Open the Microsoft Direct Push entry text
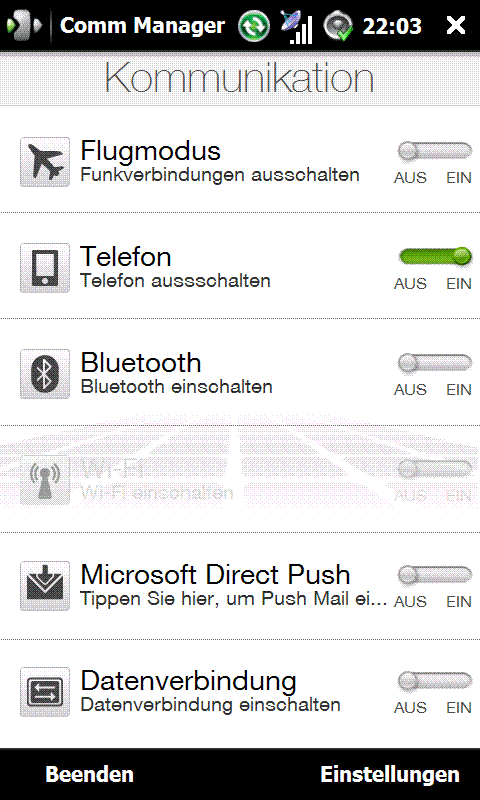Image resolution: width=480 pixels, height=800 pixels. (x=215, y=575)
